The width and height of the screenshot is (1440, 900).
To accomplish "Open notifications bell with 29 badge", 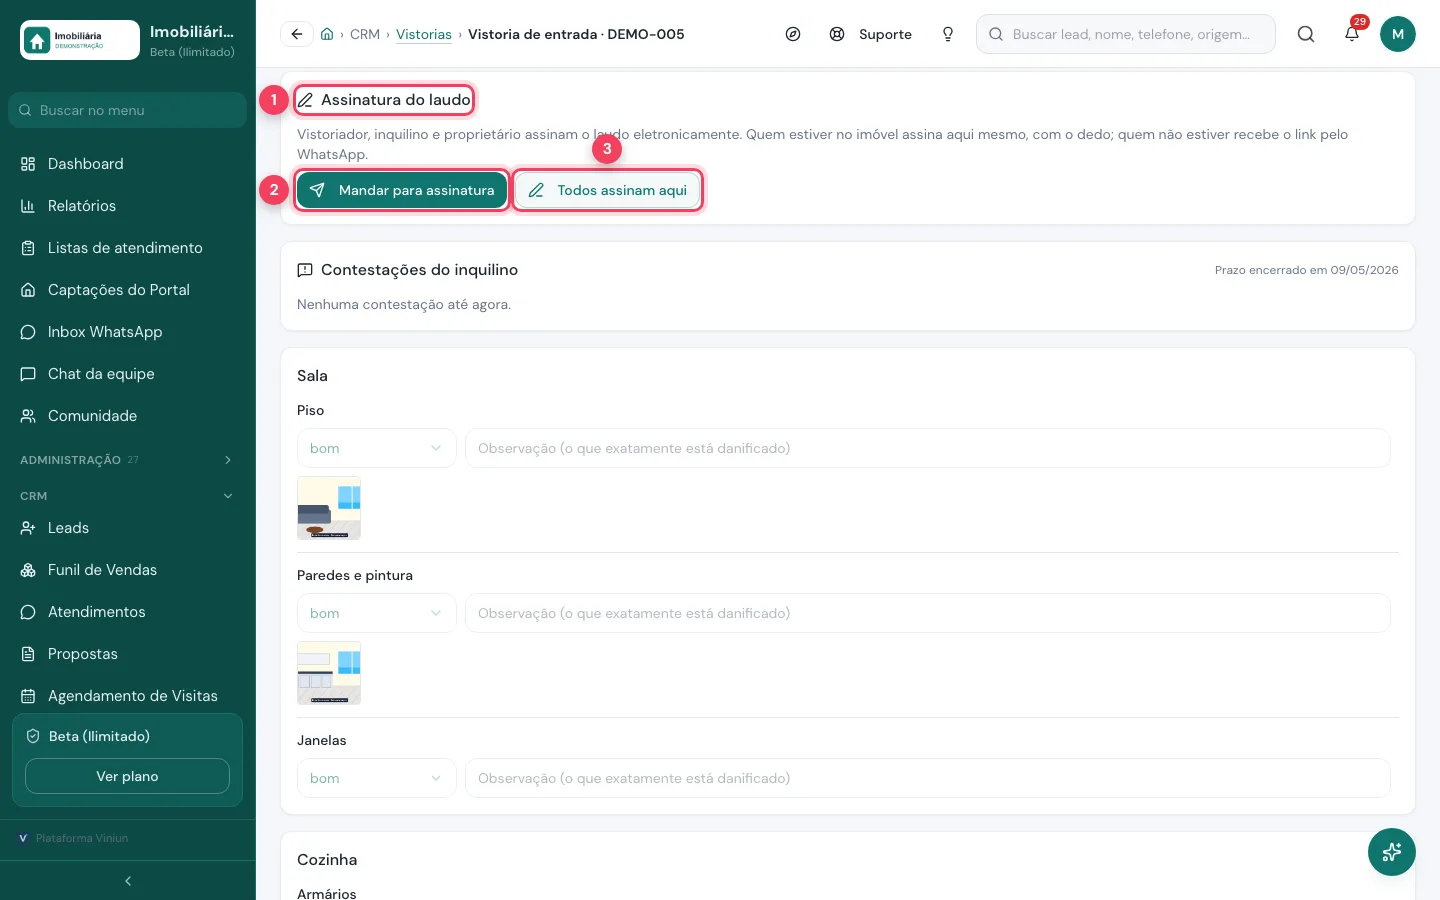I will (1352, 34).
